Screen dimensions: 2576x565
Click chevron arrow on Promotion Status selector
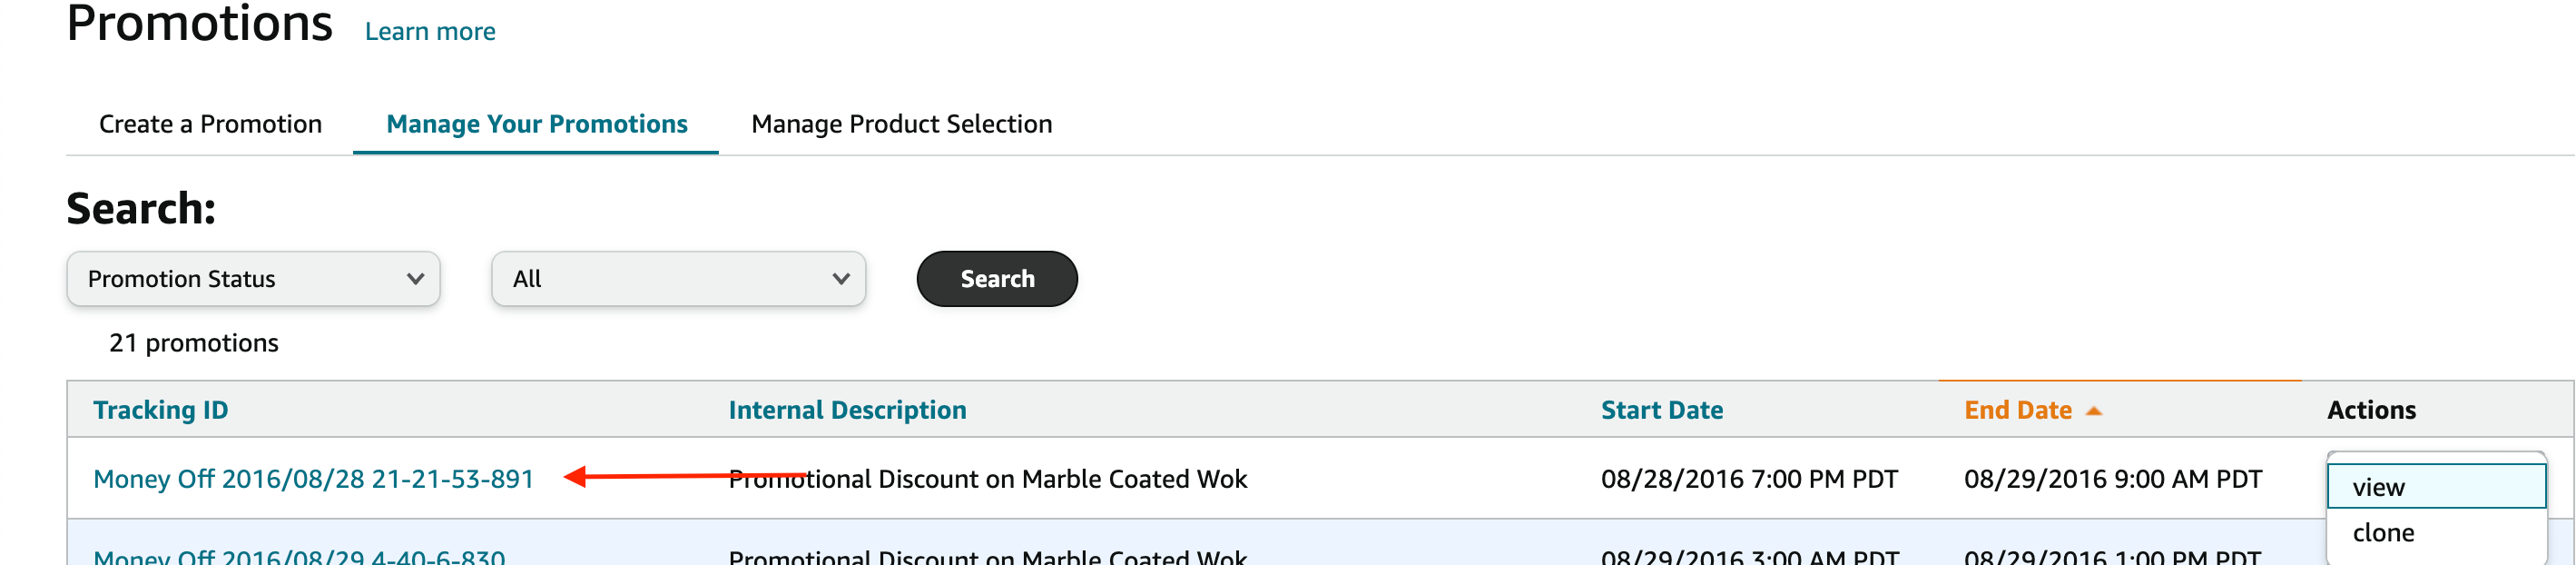coord(415,279)
